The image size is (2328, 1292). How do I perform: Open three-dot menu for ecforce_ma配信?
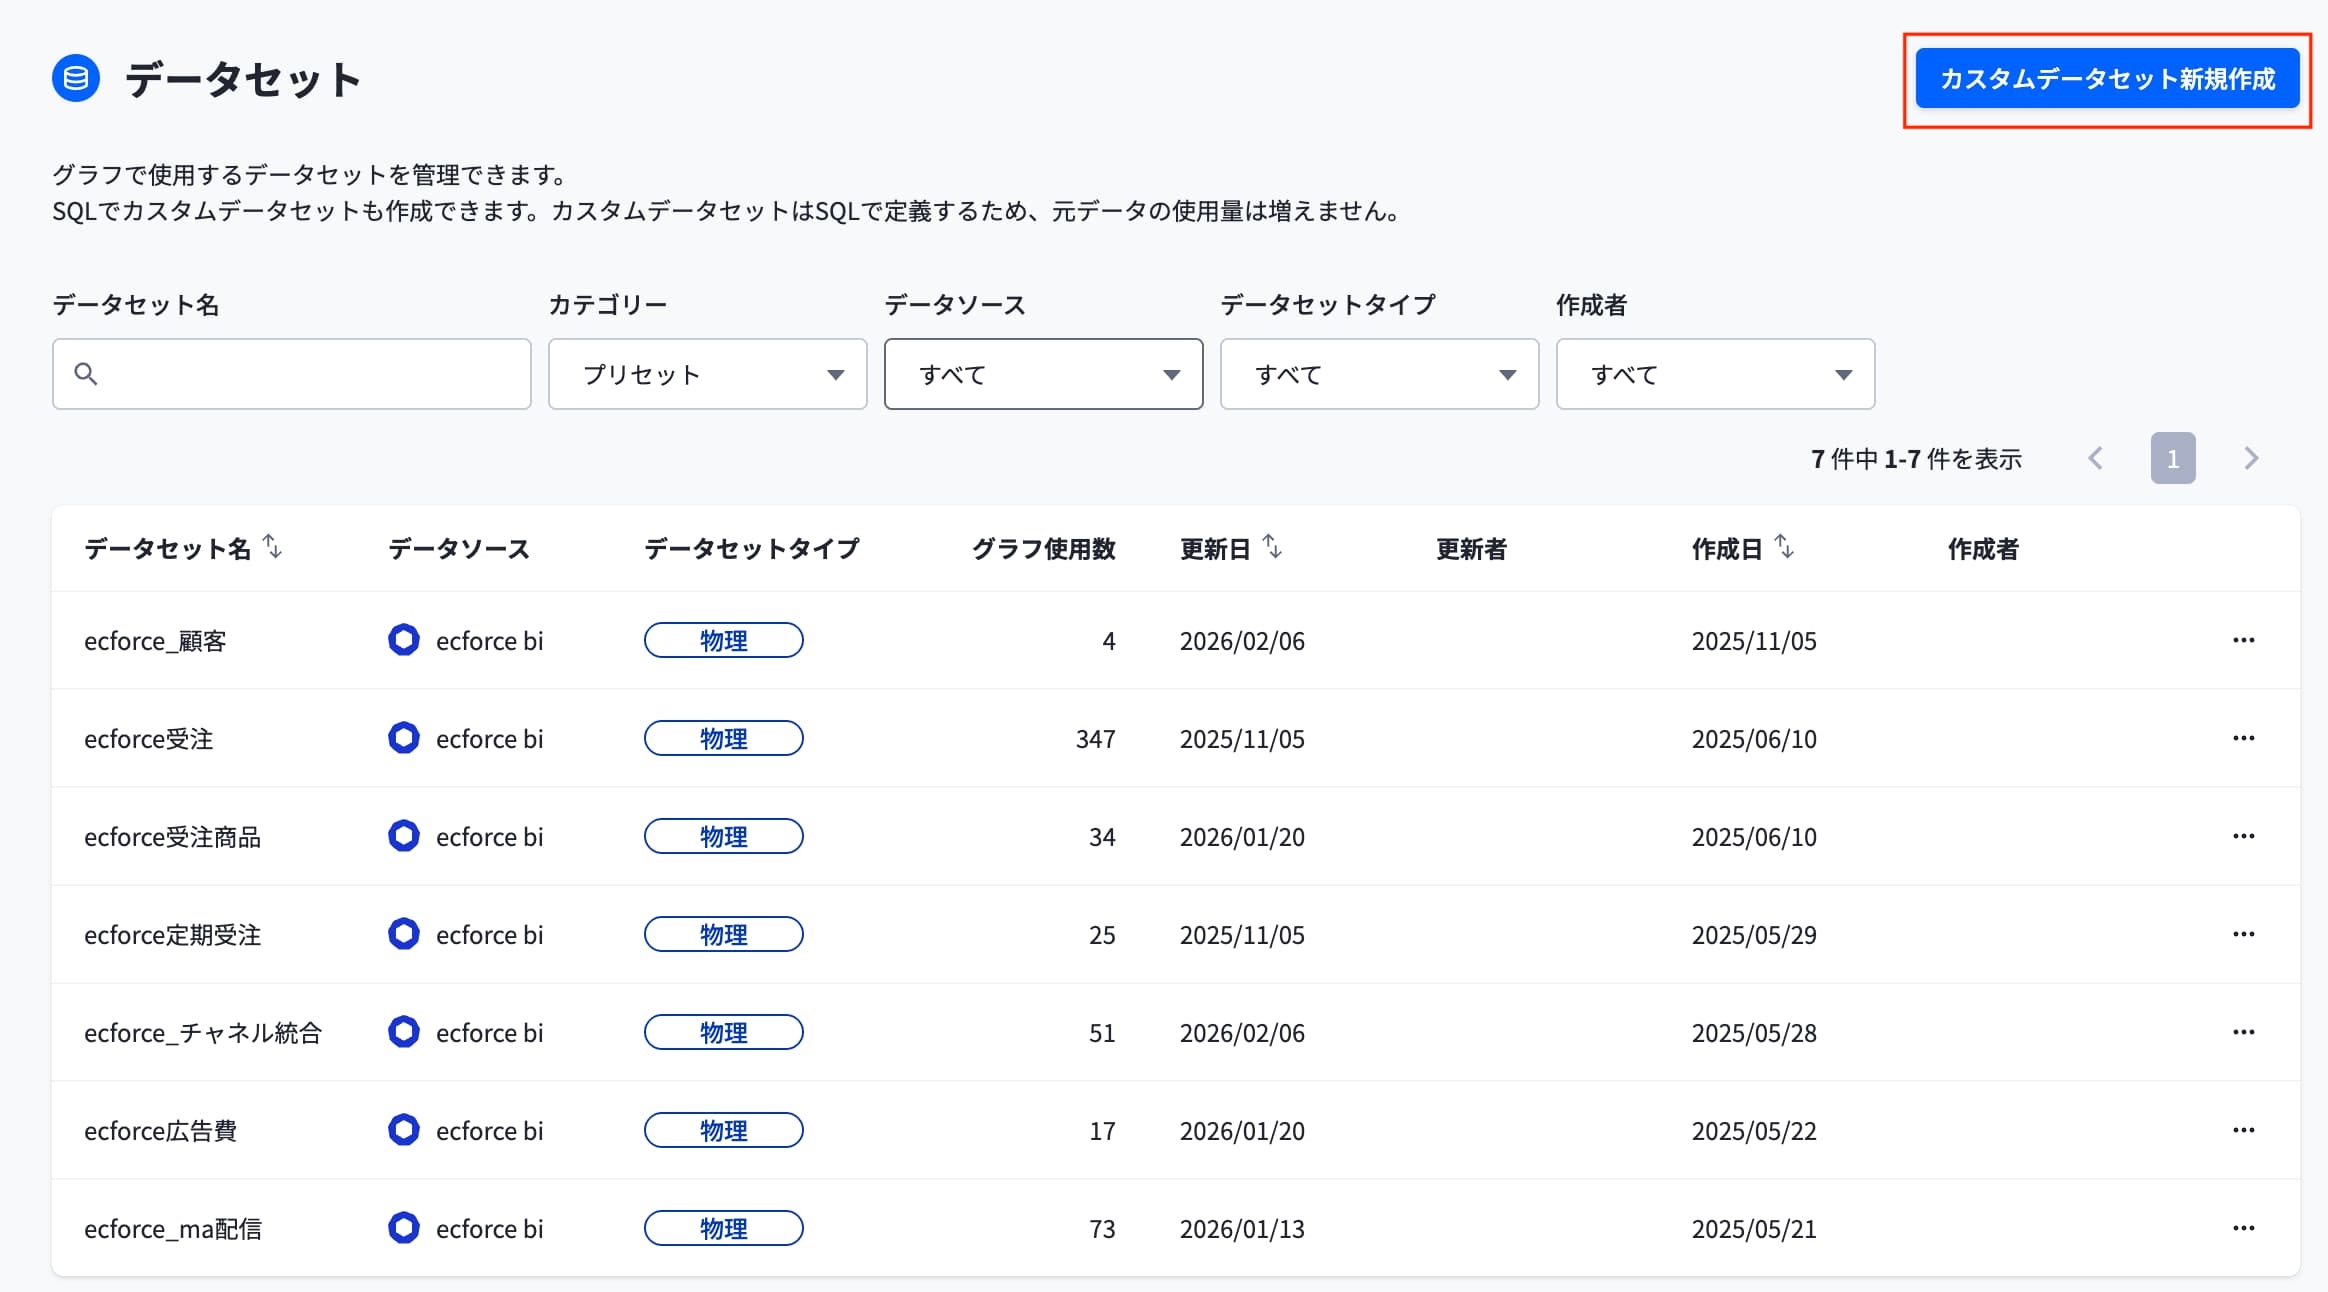2243,1228
